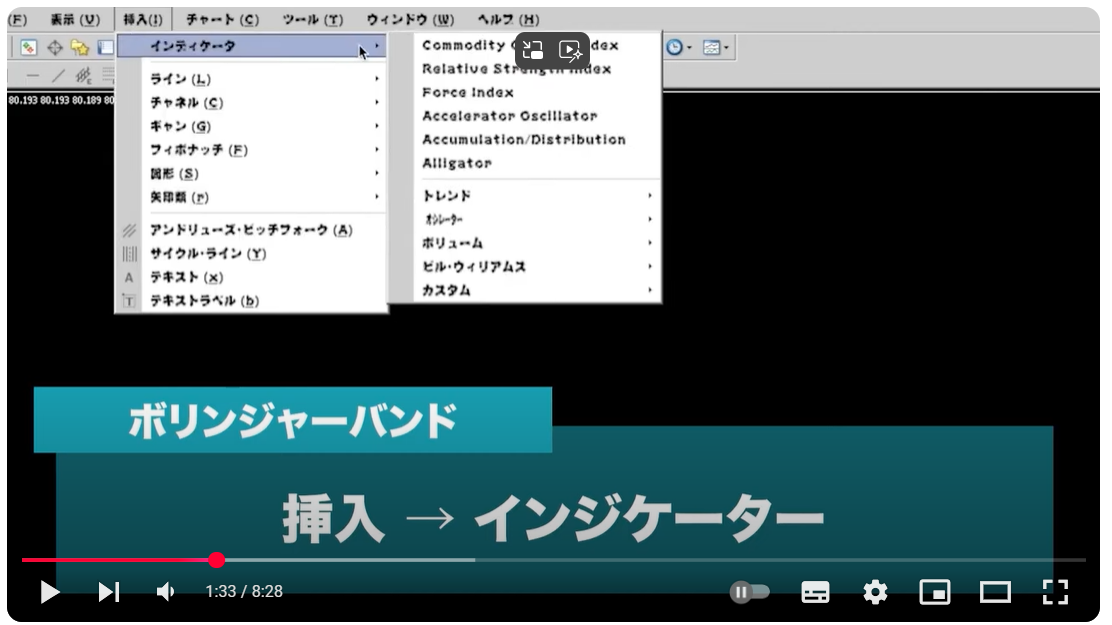The image size is (1112, 625).
Task: Choose テキストラベル (b) from insert menu
Action: 204,300
